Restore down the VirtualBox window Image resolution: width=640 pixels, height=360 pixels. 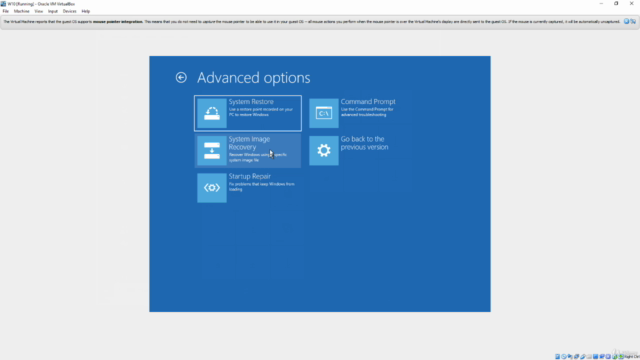(616, 3)
